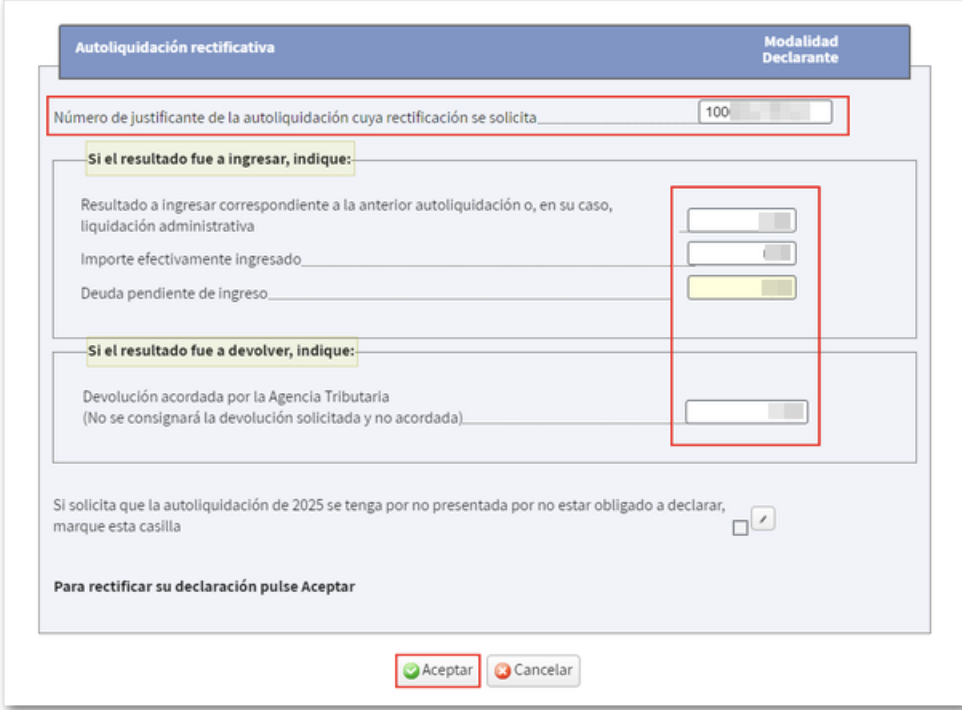The height and width of the screenshot is (710, 962).
Task: Open the pencil edit icon beside the checkbox
Action: (763, 519)
